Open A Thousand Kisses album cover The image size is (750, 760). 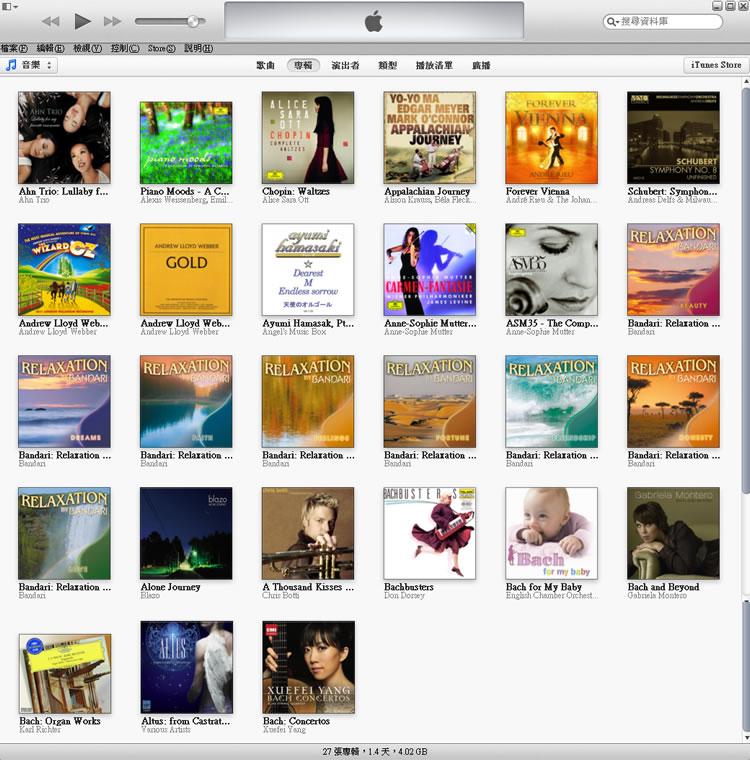coord(308,533)
